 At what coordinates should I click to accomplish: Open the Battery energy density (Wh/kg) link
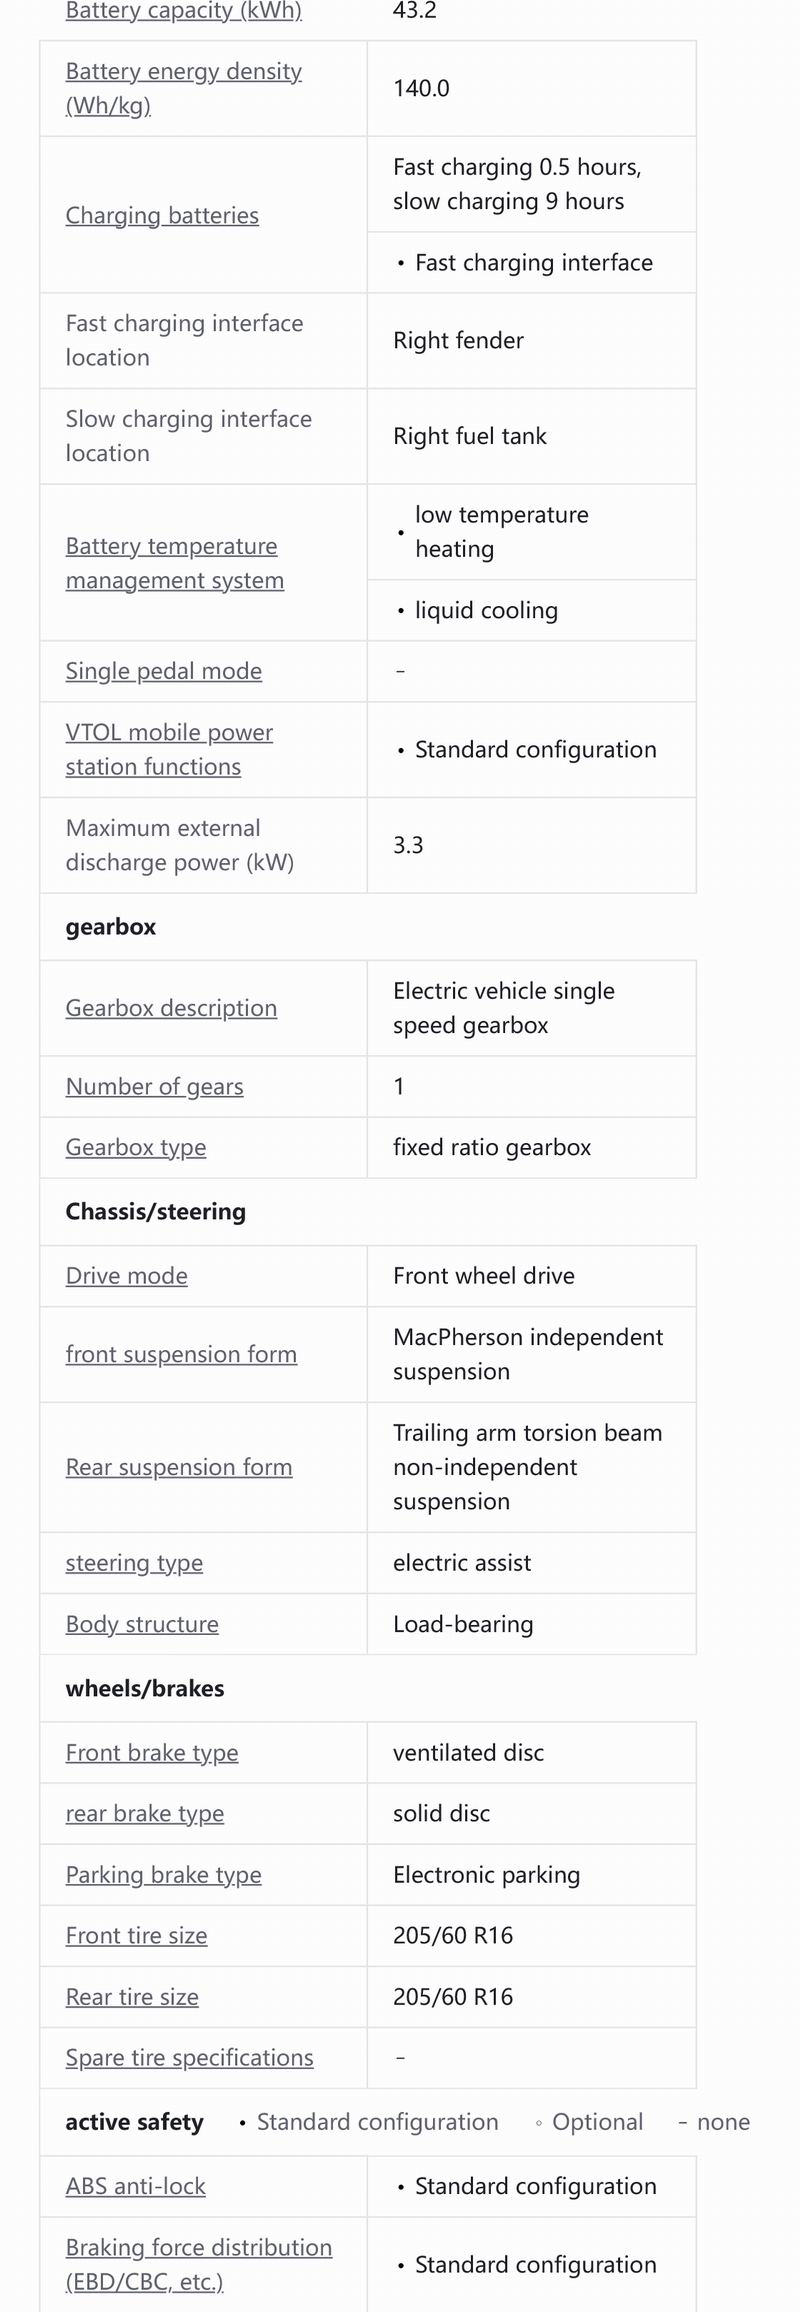tap(184, 88)
